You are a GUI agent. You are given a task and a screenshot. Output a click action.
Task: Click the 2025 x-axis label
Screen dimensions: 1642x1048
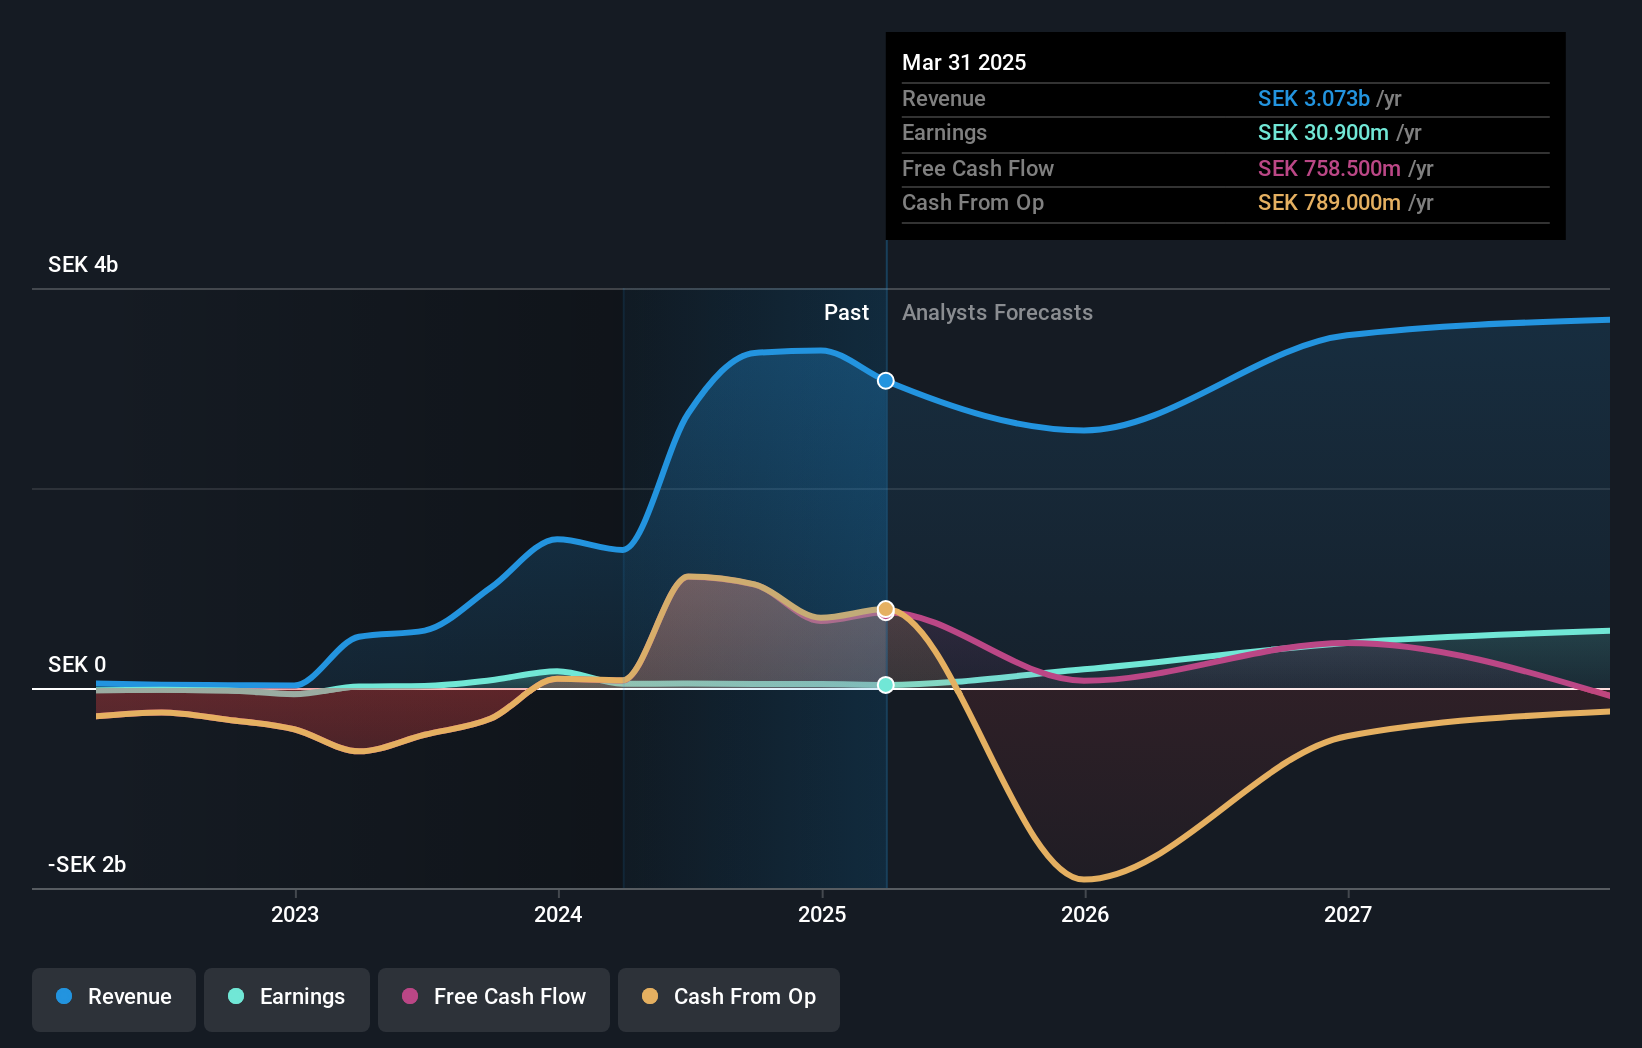[x=822, y=914]
